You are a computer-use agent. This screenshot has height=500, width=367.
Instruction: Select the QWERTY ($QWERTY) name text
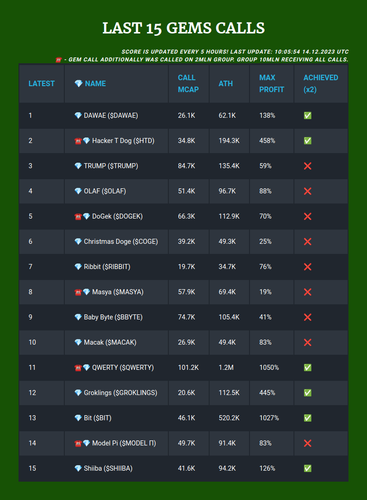123,368
